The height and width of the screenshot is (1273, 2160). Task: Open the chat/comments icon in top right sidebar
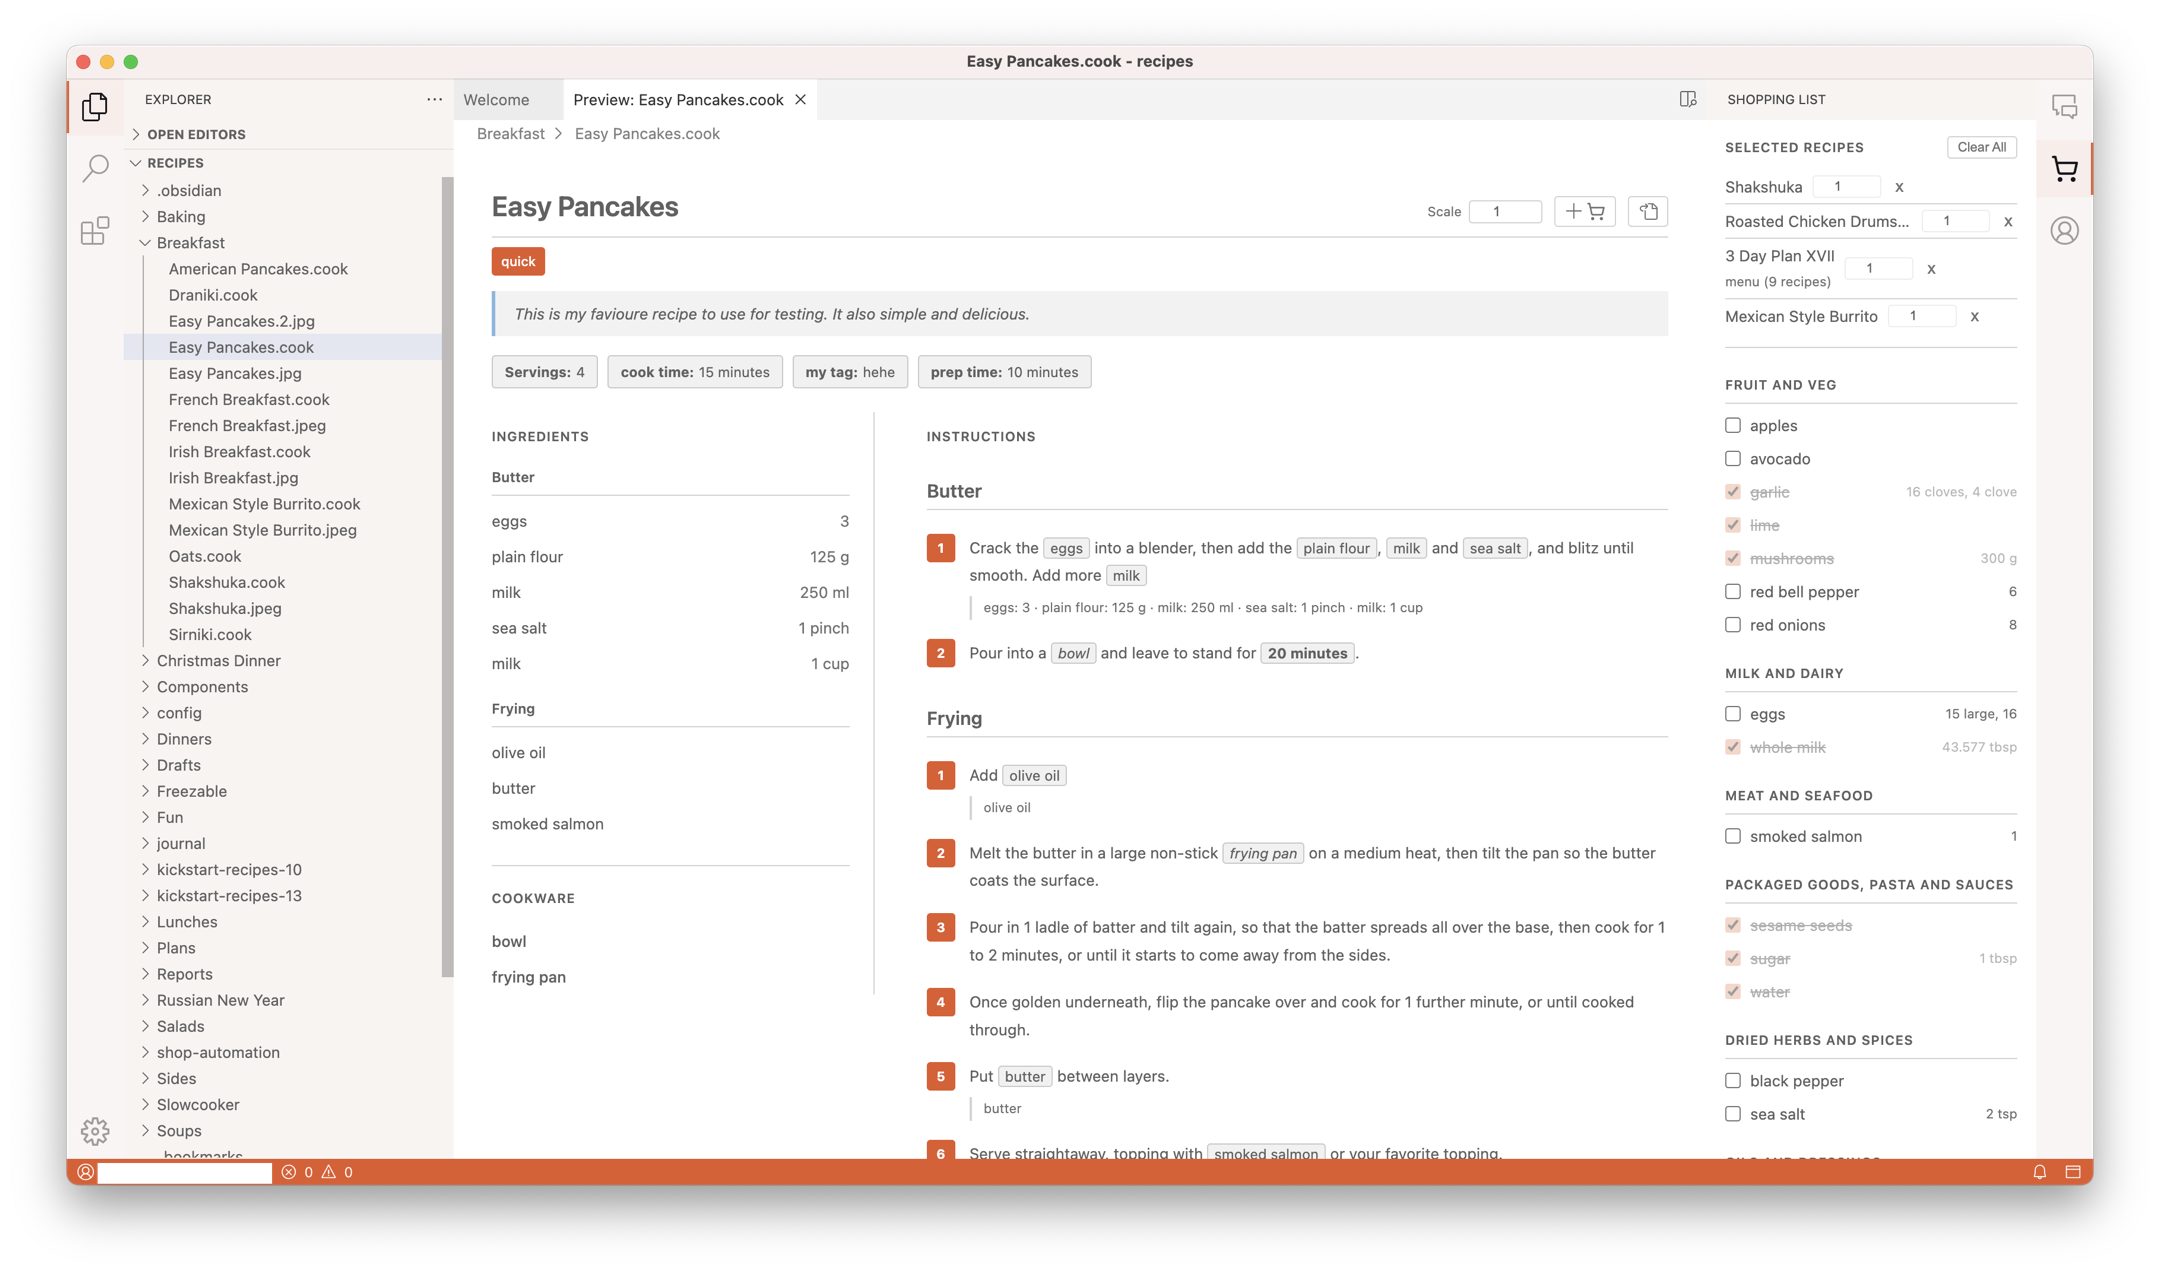point(2064,106)
